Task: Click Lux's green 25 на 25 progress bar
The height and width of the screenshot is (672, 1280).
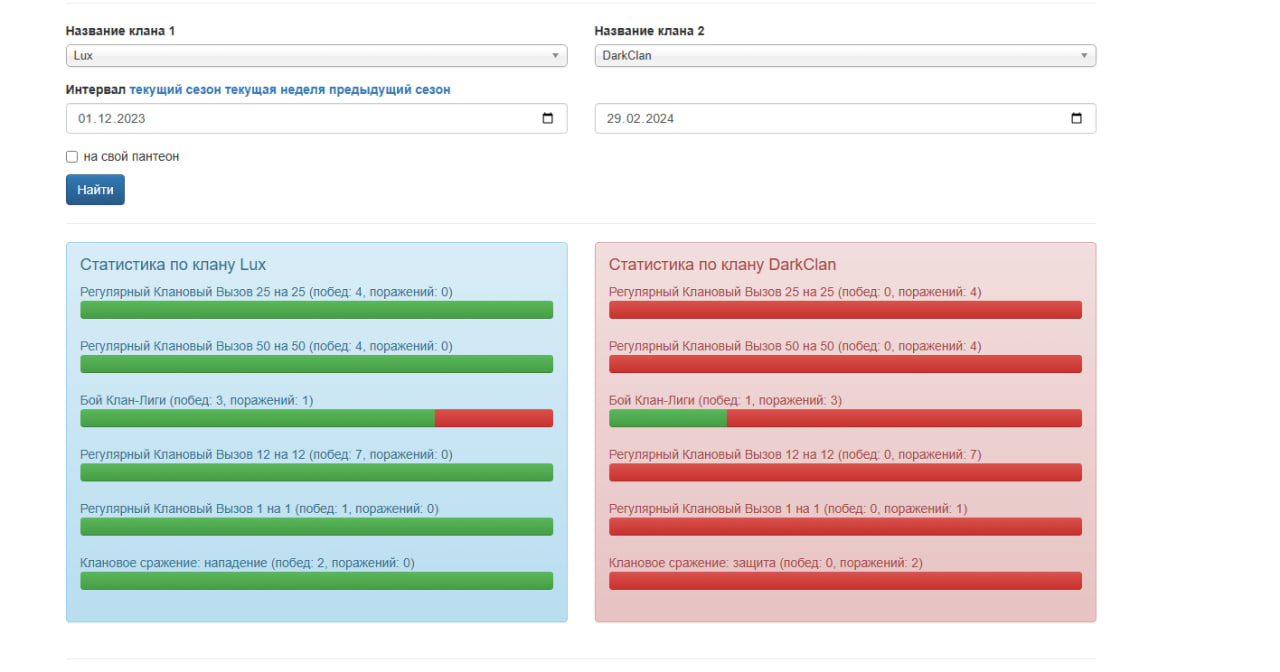Action: point(316,310)
